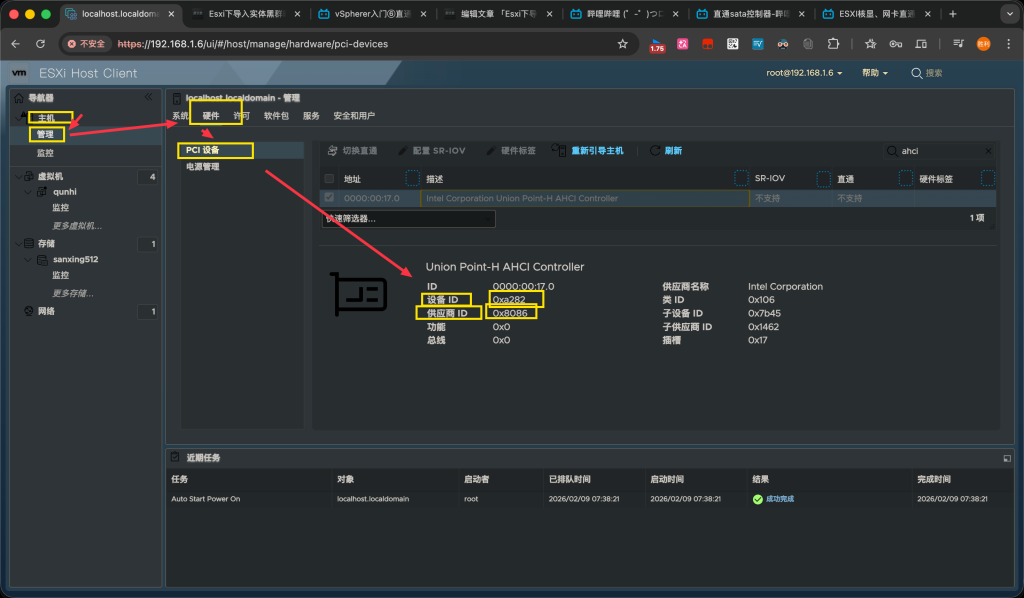Bookmark this page with star icon
This screenshot has height=598, width=1024.
click(x=623, y=44)
